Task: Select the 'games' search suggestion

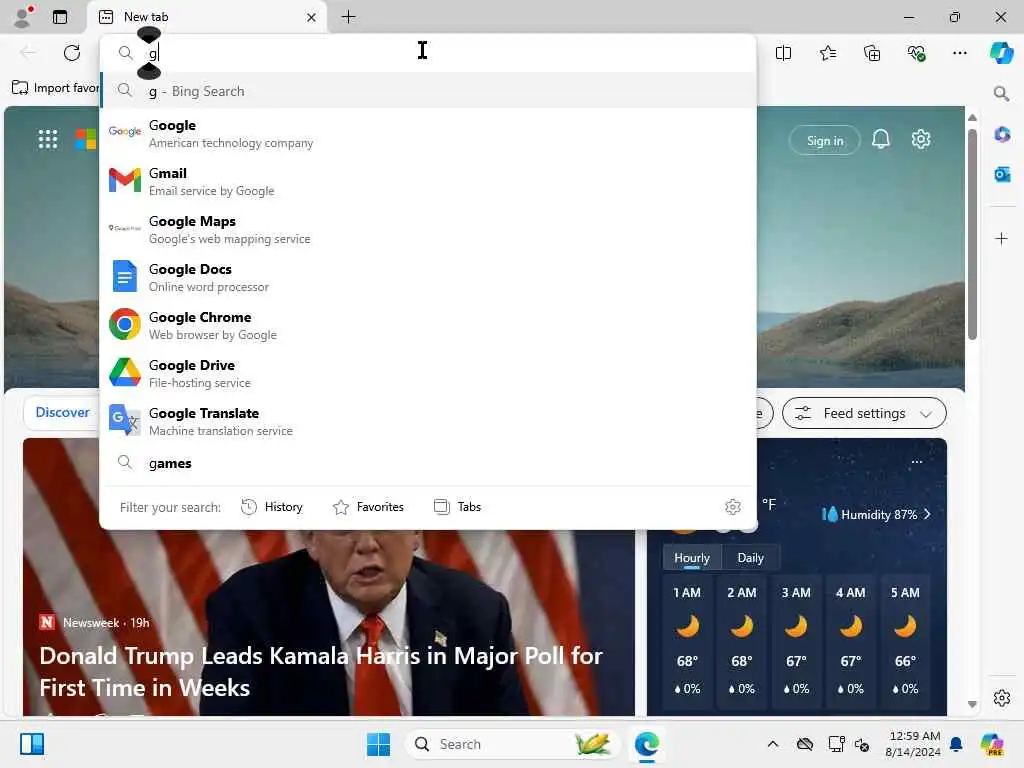Action: pyautogui.click(x=428, y=463)
